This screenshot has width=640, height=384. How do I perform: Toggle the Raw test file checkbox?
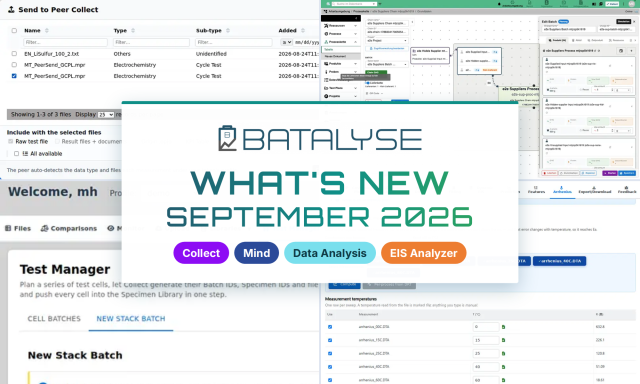(11, 142)
